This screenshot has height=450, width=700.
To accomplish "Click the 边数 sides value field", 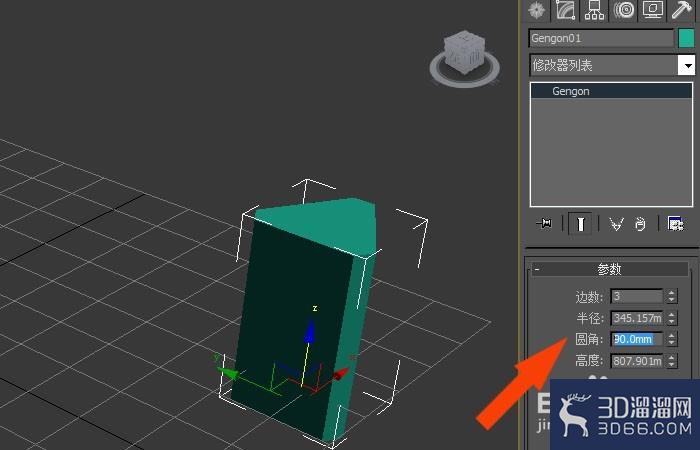I will (637, 296).
